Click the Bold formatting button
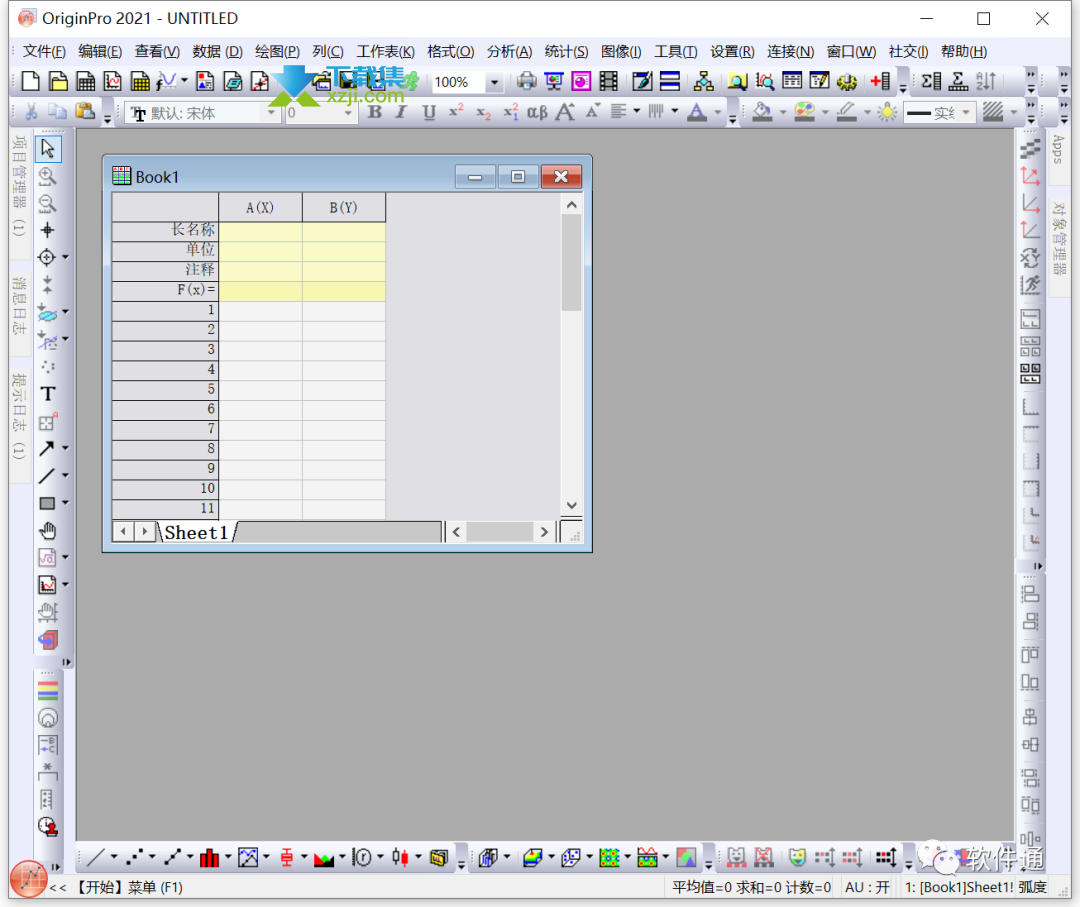 (x=375, y=112)
